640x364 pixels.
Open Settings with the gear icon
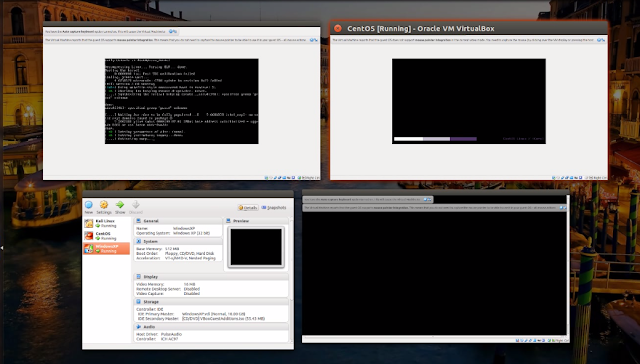104,204
